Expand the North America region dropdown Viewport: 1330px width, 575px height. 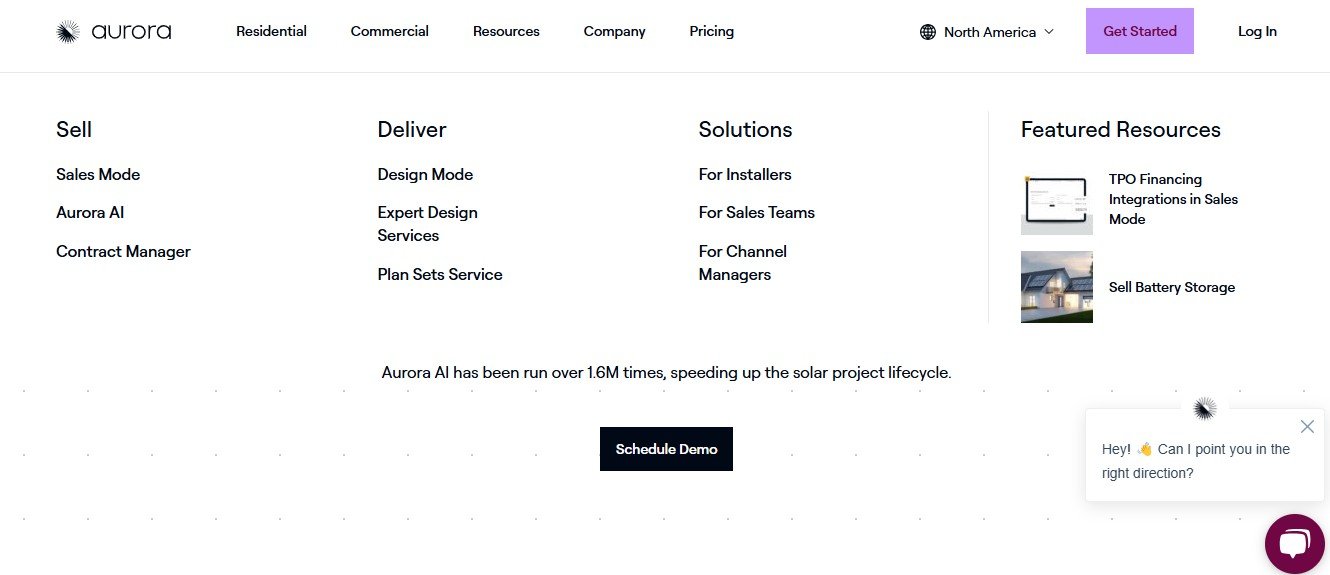tap(1048, 32)
